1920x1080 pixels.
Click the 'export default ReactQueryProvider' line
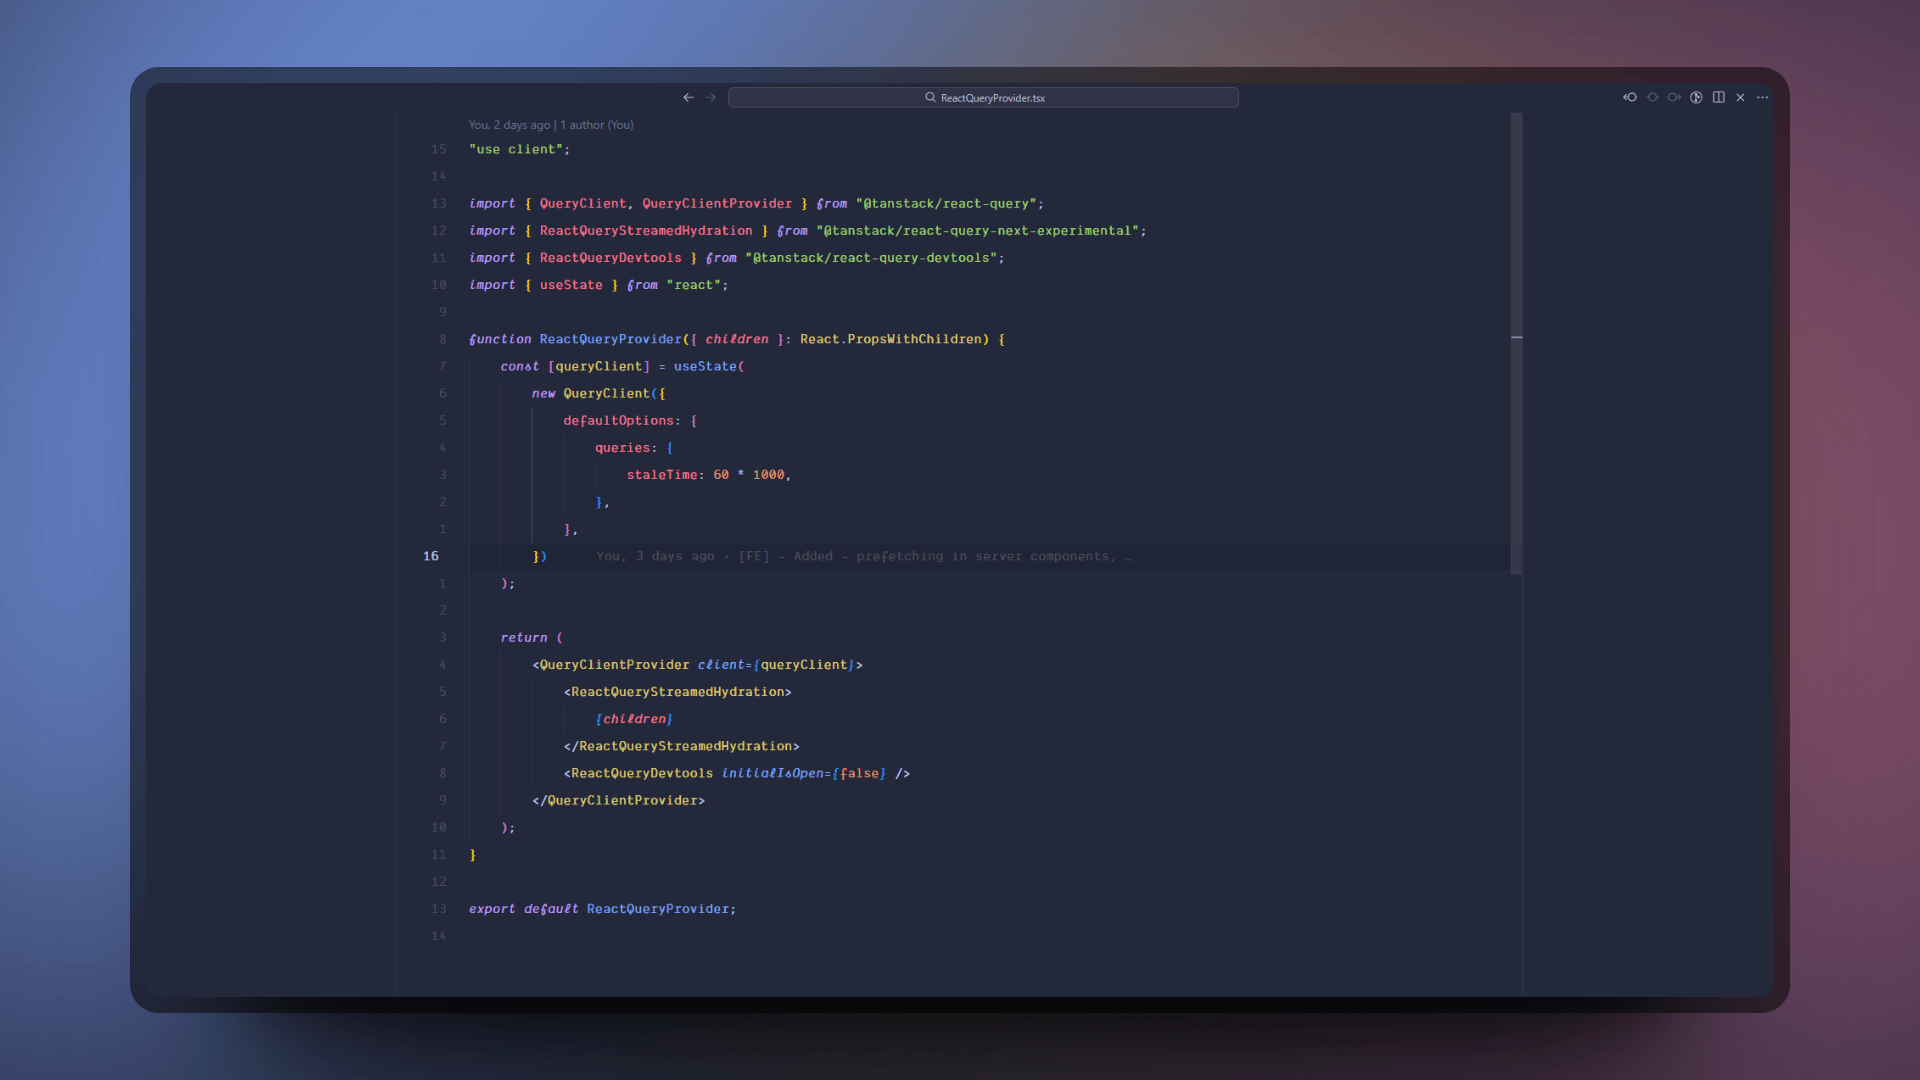tap(602, 909)
